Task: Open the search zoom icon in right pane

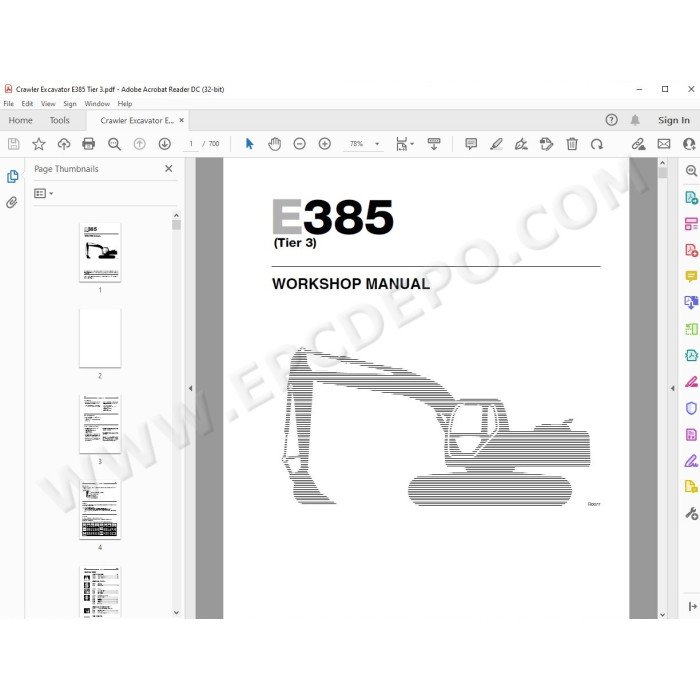Action: [x=691, y=171]
